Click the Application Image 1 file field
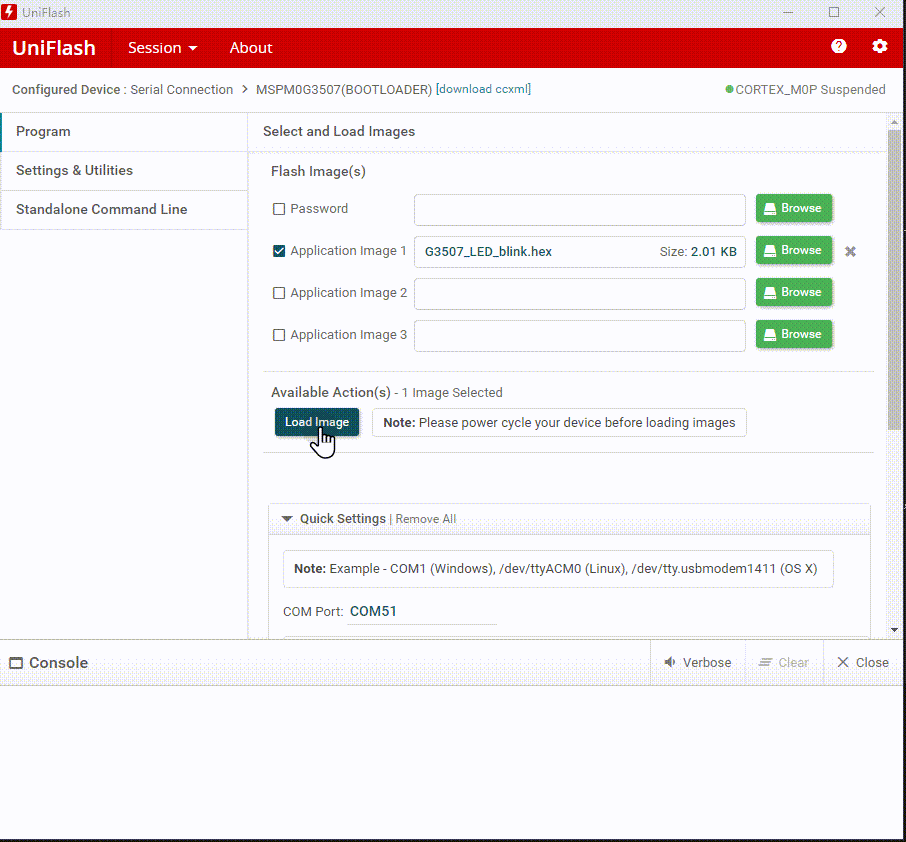906x842 pixels. (580, 252)
